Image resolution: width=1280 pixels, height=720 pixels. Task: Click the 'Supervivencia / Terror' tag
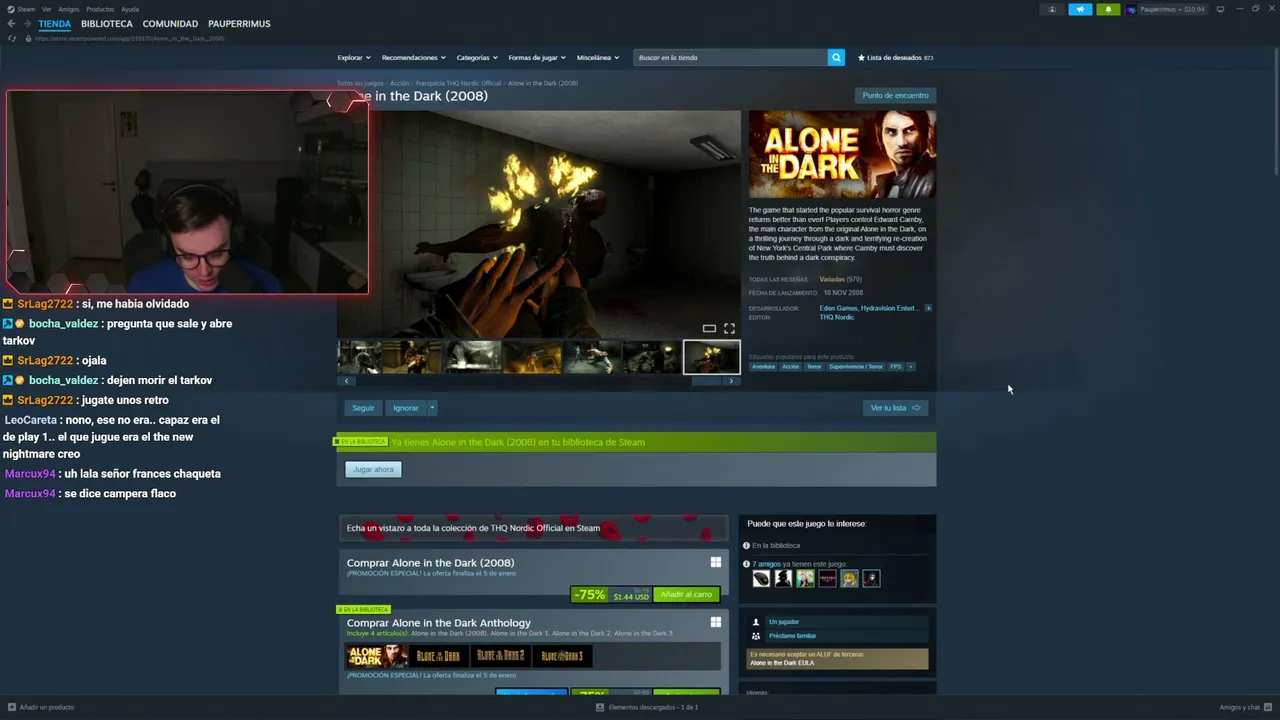856,366
